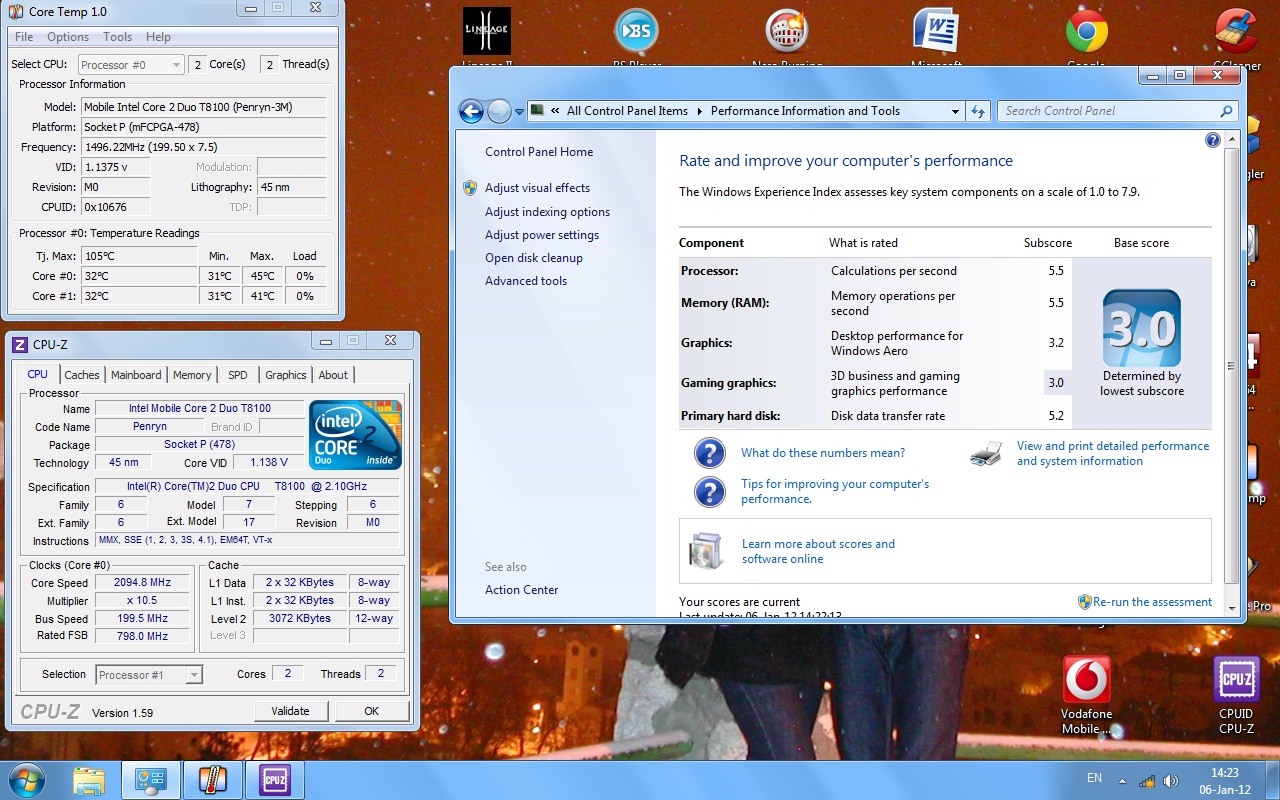Open Control Panel help question mark icon
This screenshot has width=1280, height=800.
click(x=1213, y=140)
